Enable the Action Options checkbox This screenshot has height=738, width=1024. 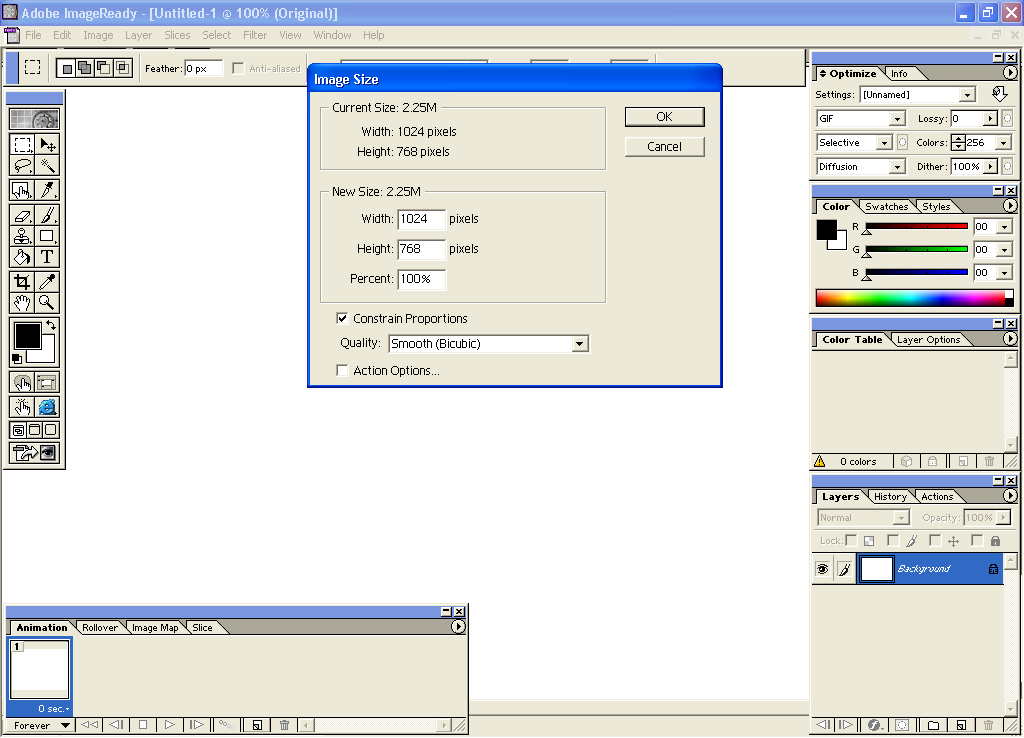pyautogui.click(x=343, y=371)
